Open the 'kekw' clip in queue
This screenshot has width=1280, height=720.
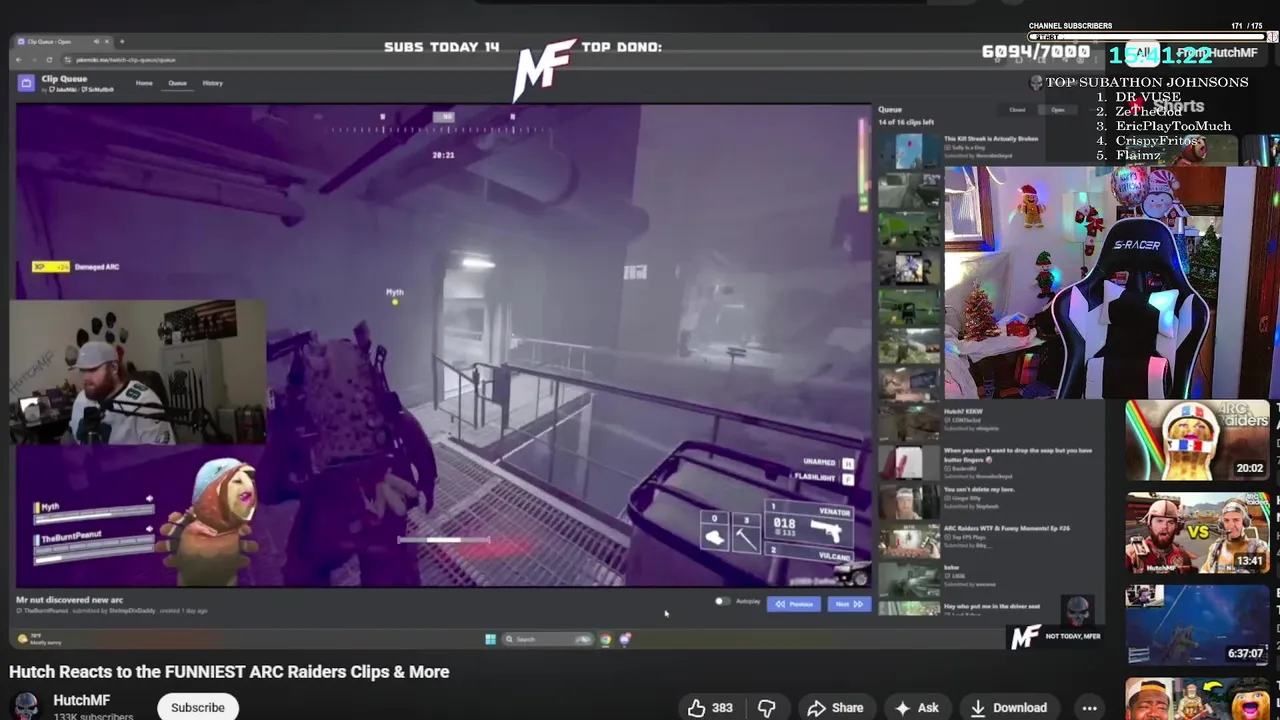[950, 567]
